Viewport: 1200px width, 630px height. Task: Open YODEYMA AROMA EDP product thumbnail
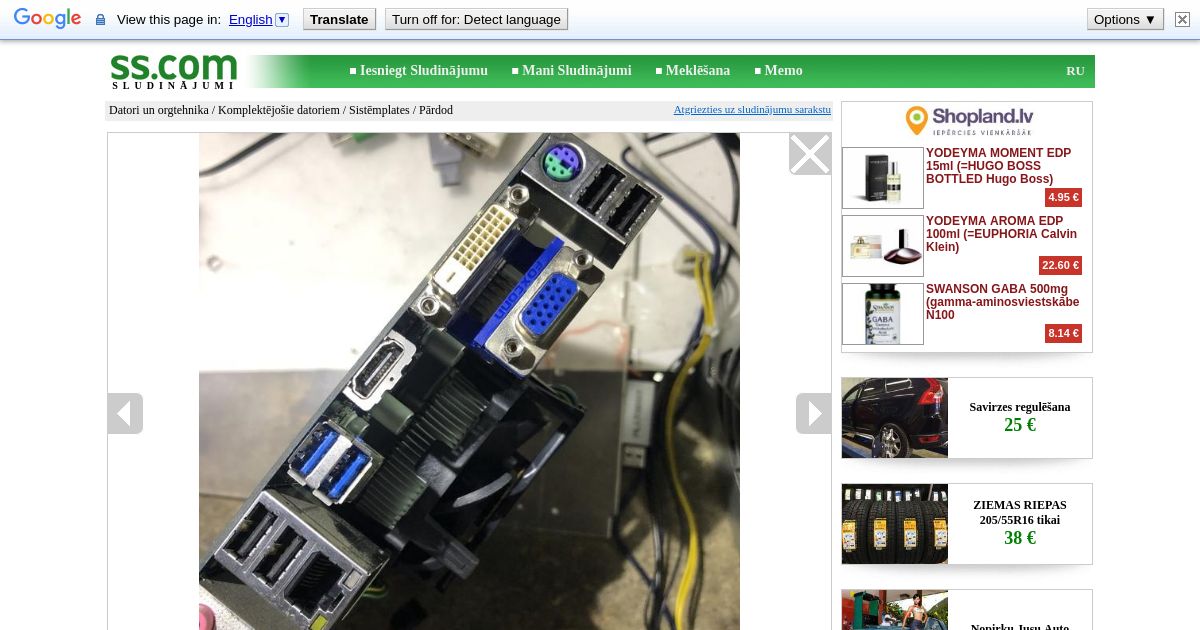point(883,246)
